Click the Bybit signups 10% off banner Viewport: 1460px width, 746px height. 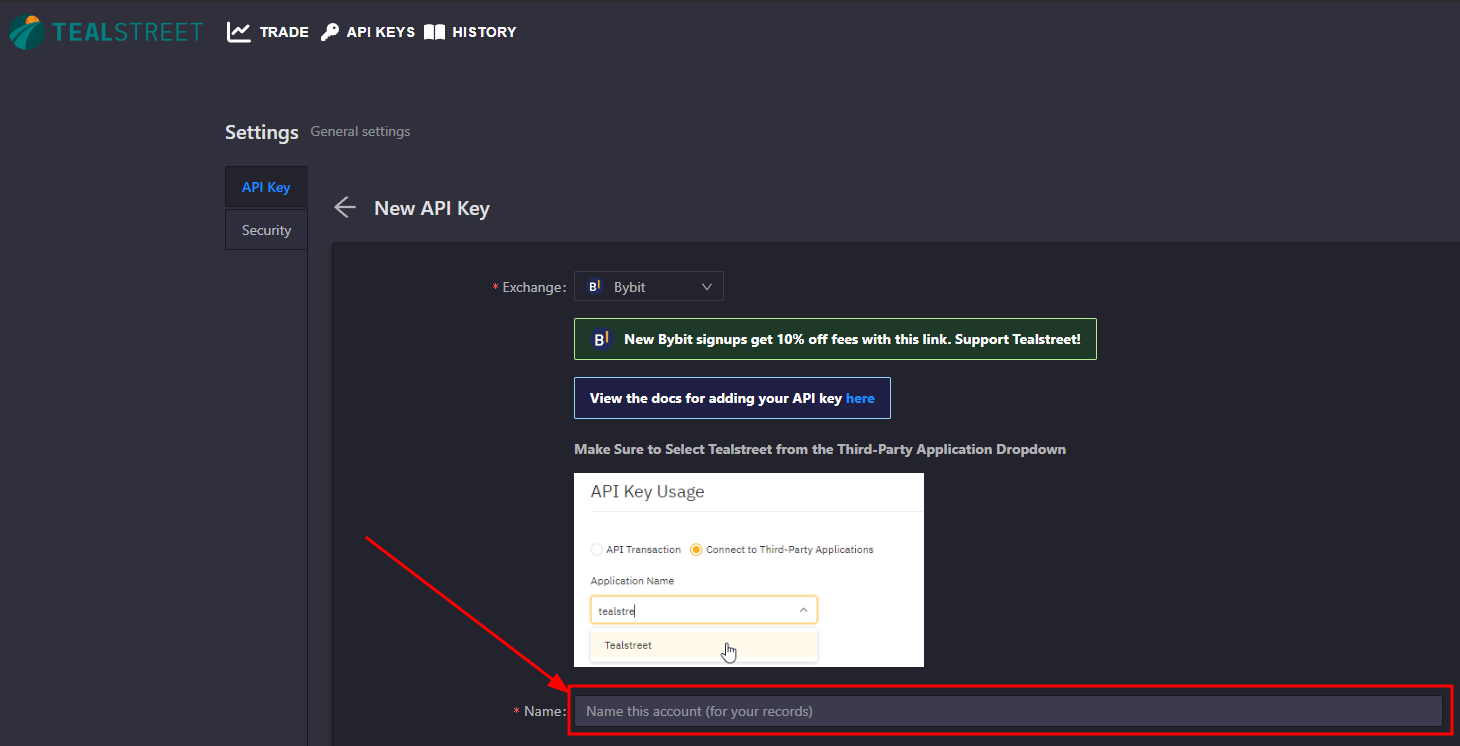pyautogui.click(x=835, y=339)
